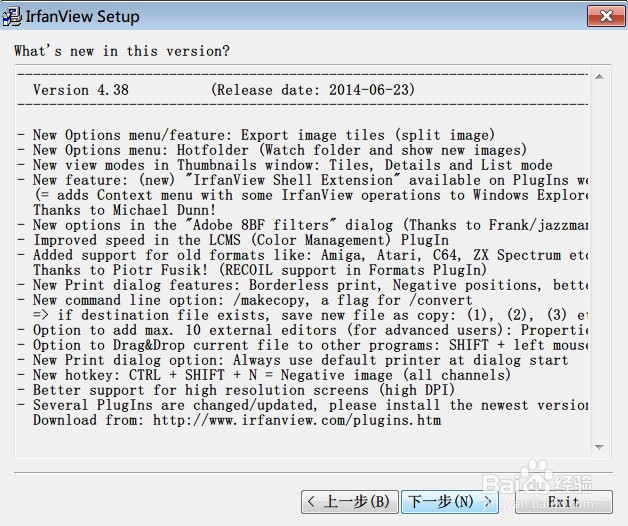
Task: Click the 'Several PlugIns are changed/updated' line
Action: (303, 405)
